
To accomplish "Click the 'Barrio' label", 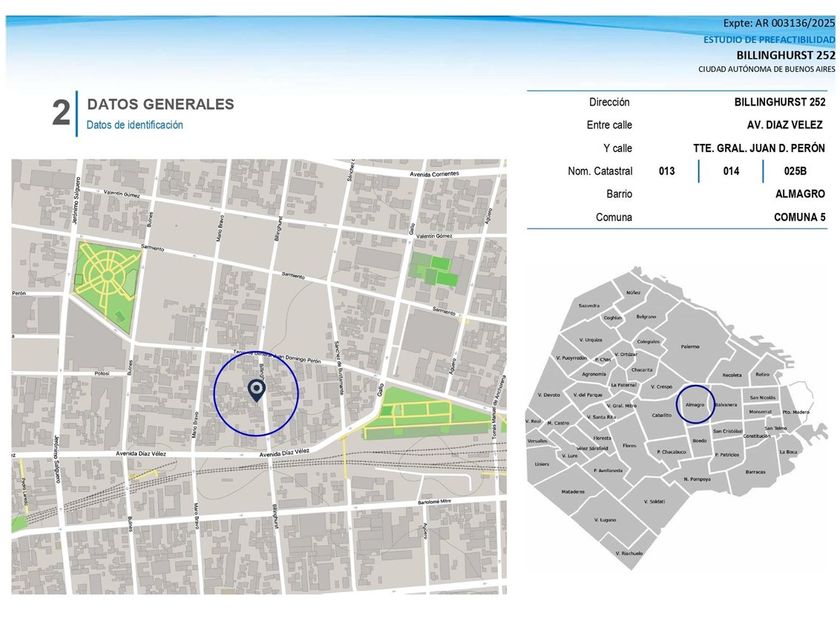I will pos(619,194).
